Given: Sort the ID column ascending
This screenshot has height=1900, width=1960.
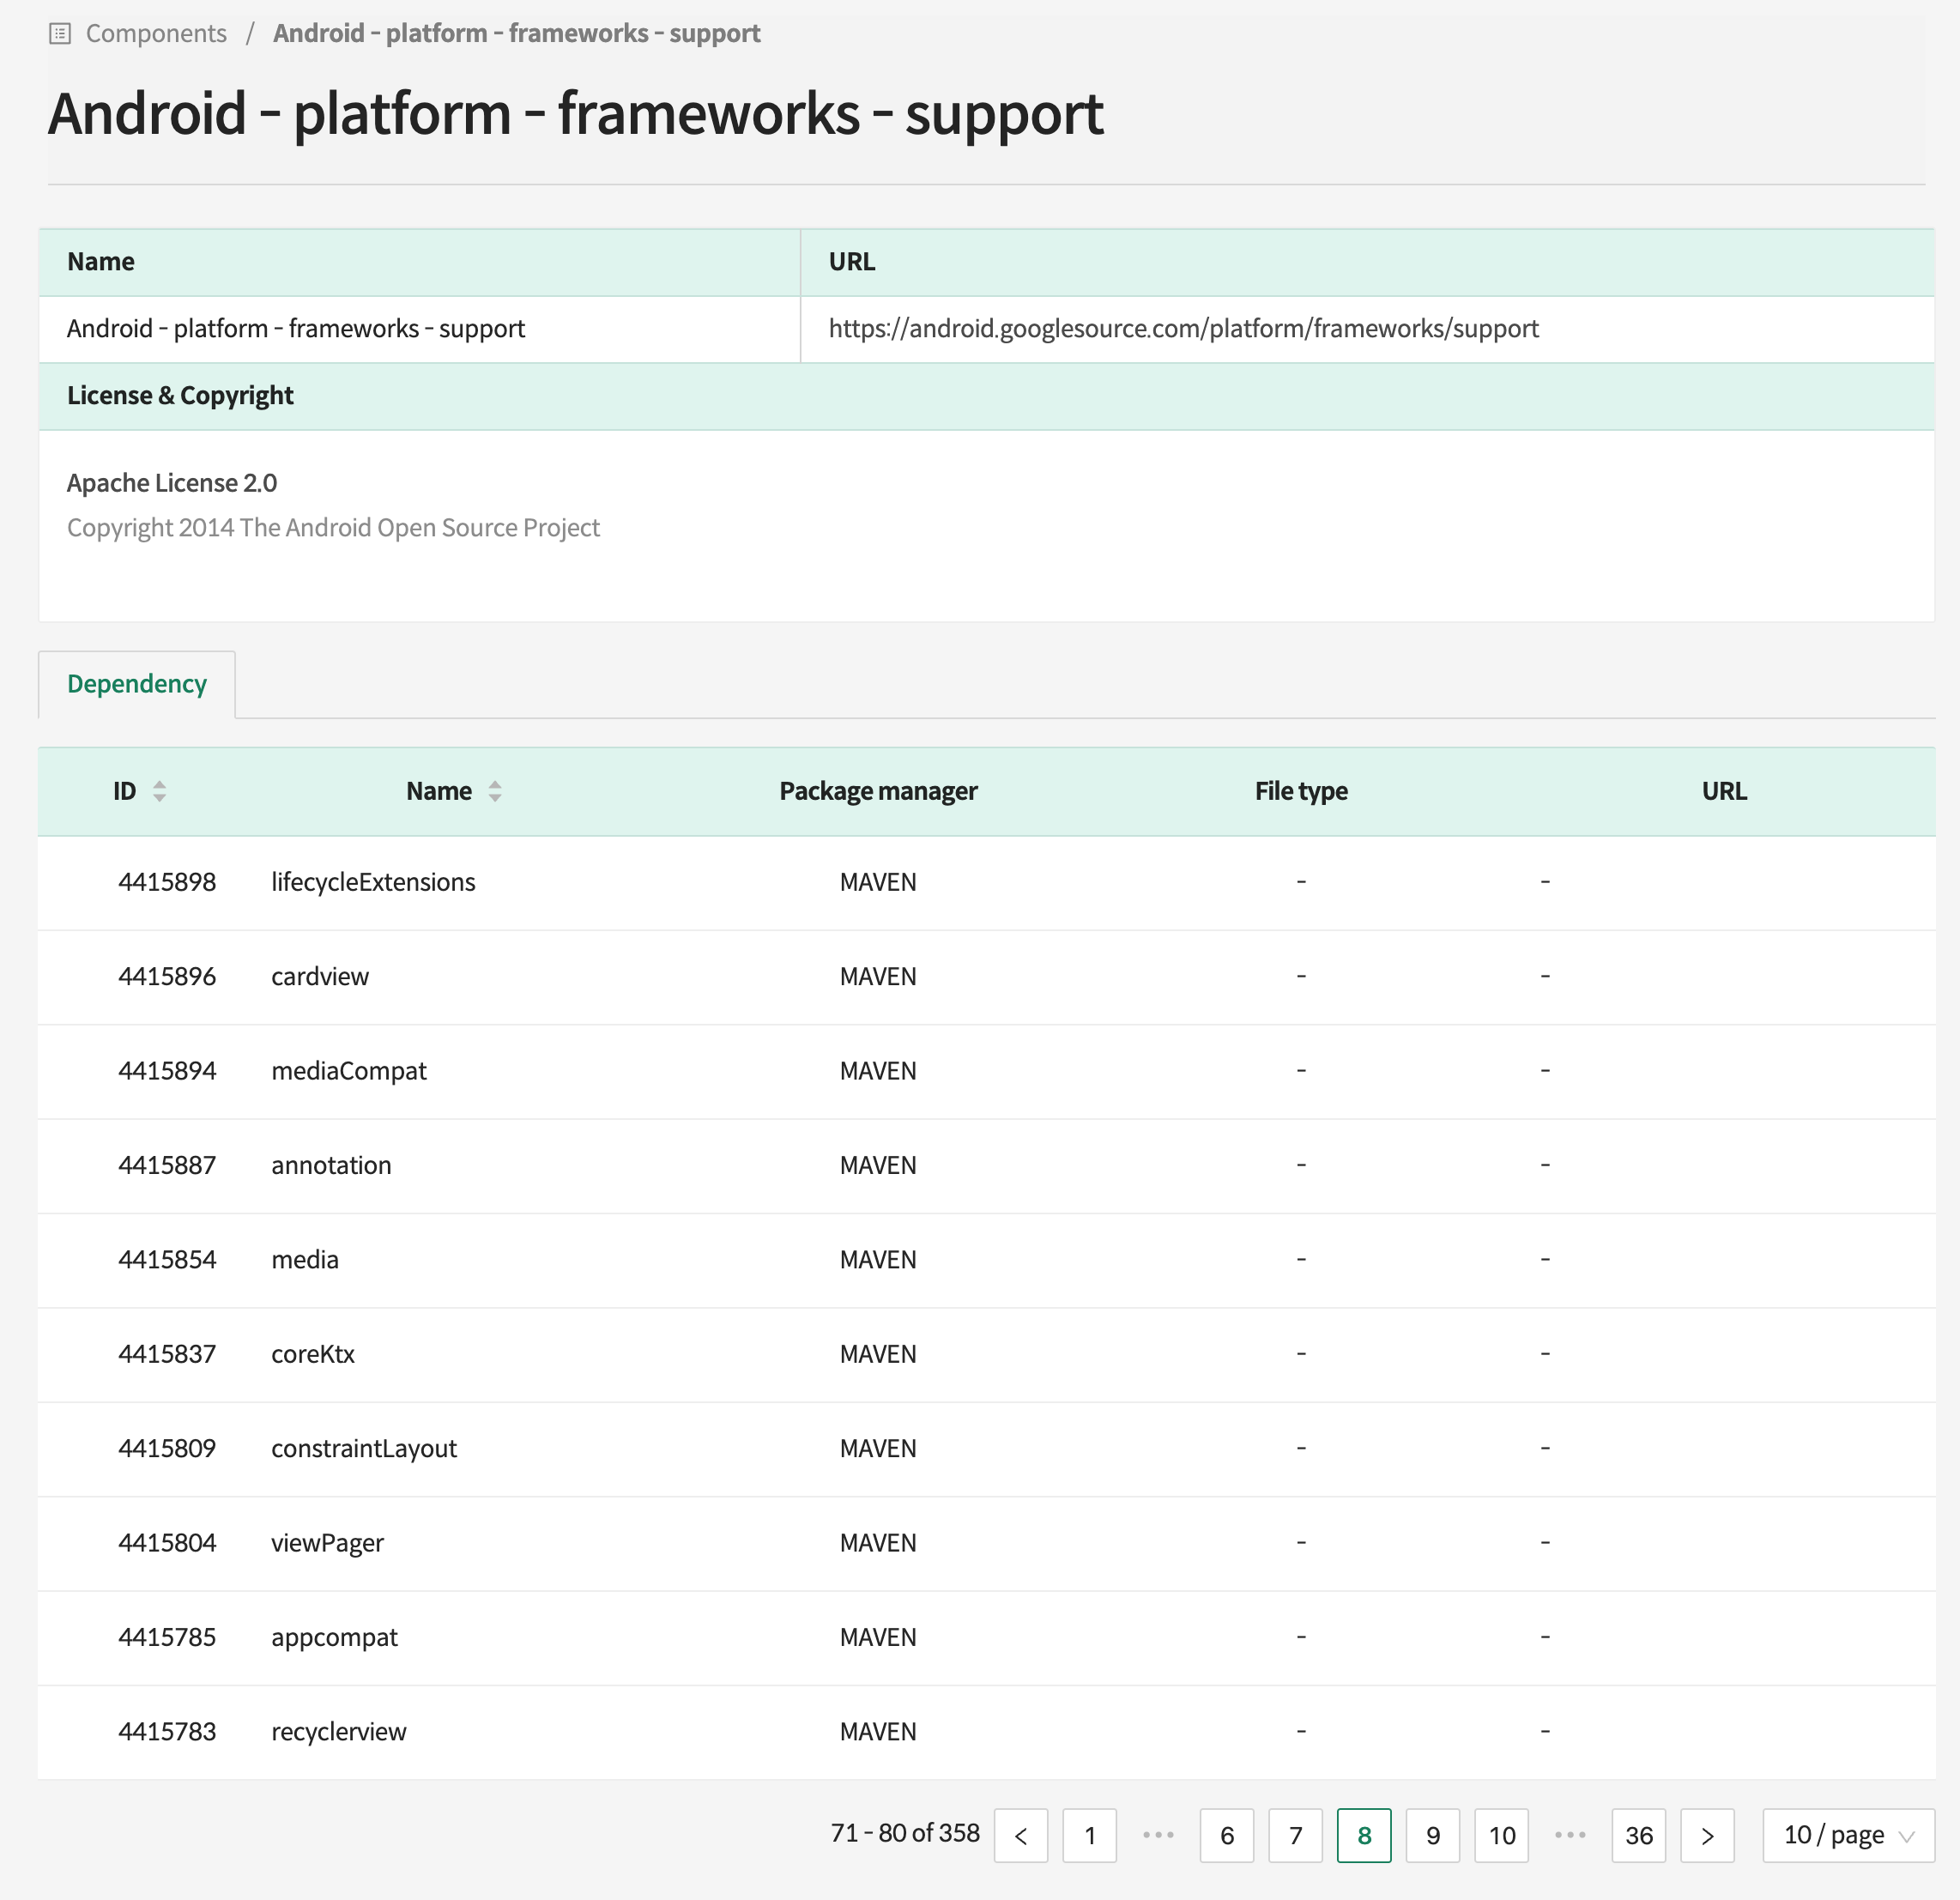Looking at the screenshot, I should click(160, 784).
